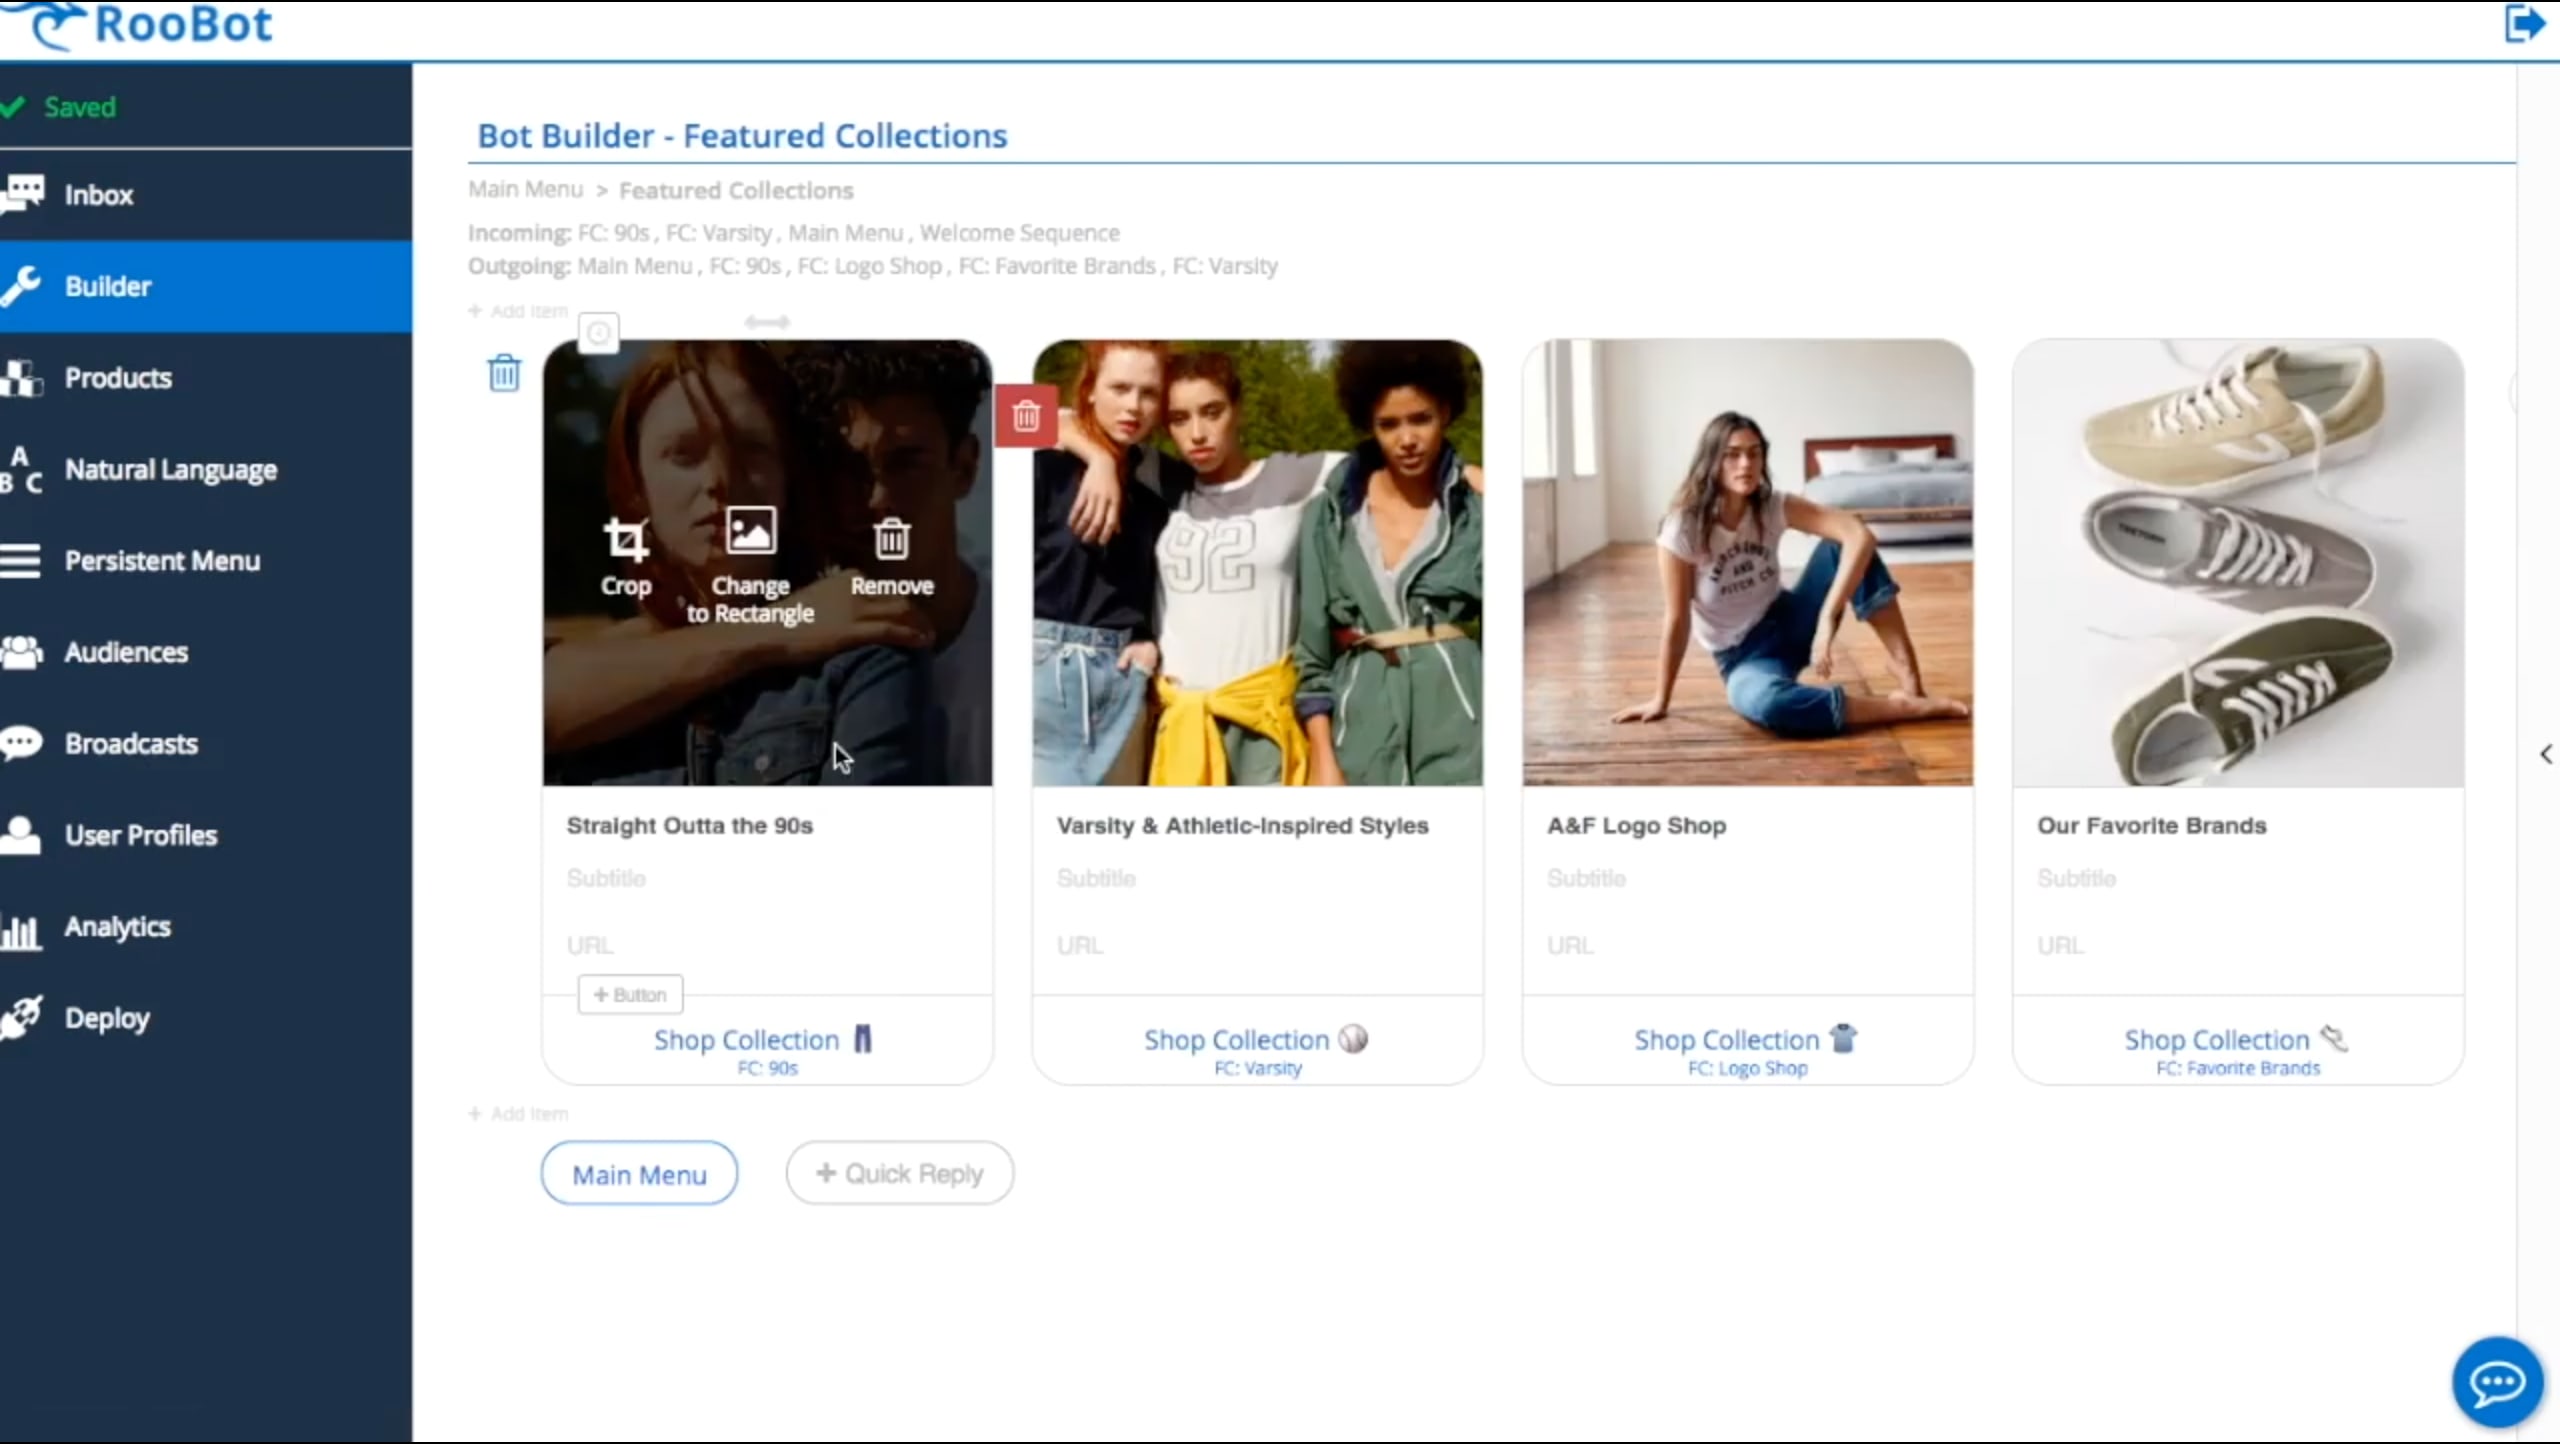Viewport: 2560px width, 1444px height.
Task: Click the Main Menu quick reply button
Action: (x=639, y=1174)
